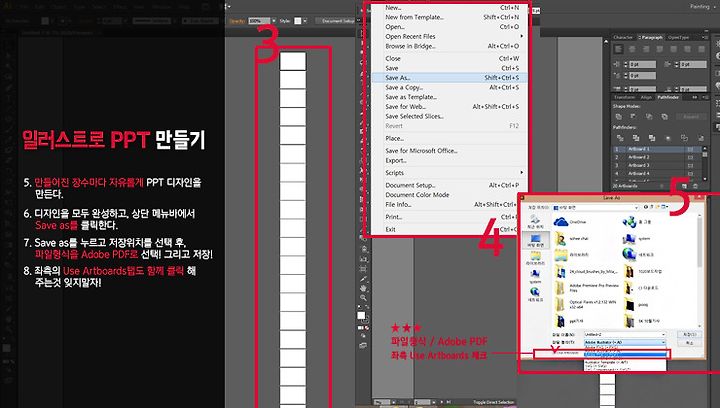Click the Pathfinder Expand button
Screen dimensions: 720x408
click(x=691, y=117)
